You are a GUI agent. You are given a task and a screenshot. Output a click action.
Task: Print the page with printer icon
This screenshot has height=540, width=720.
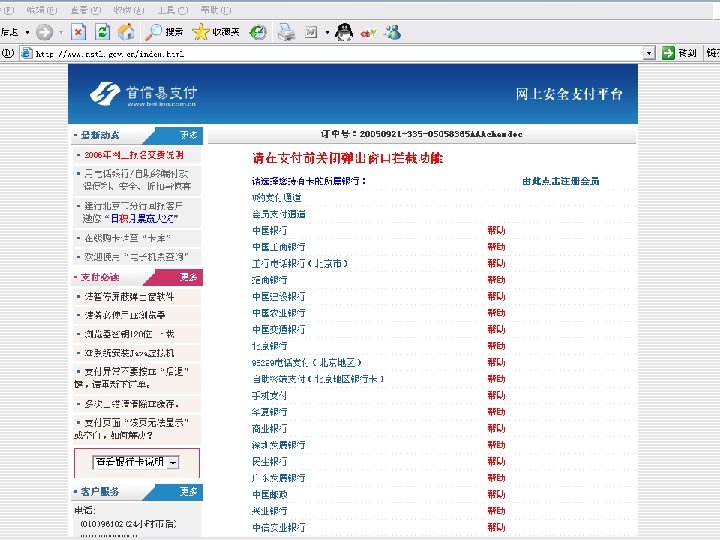point(287,32)
